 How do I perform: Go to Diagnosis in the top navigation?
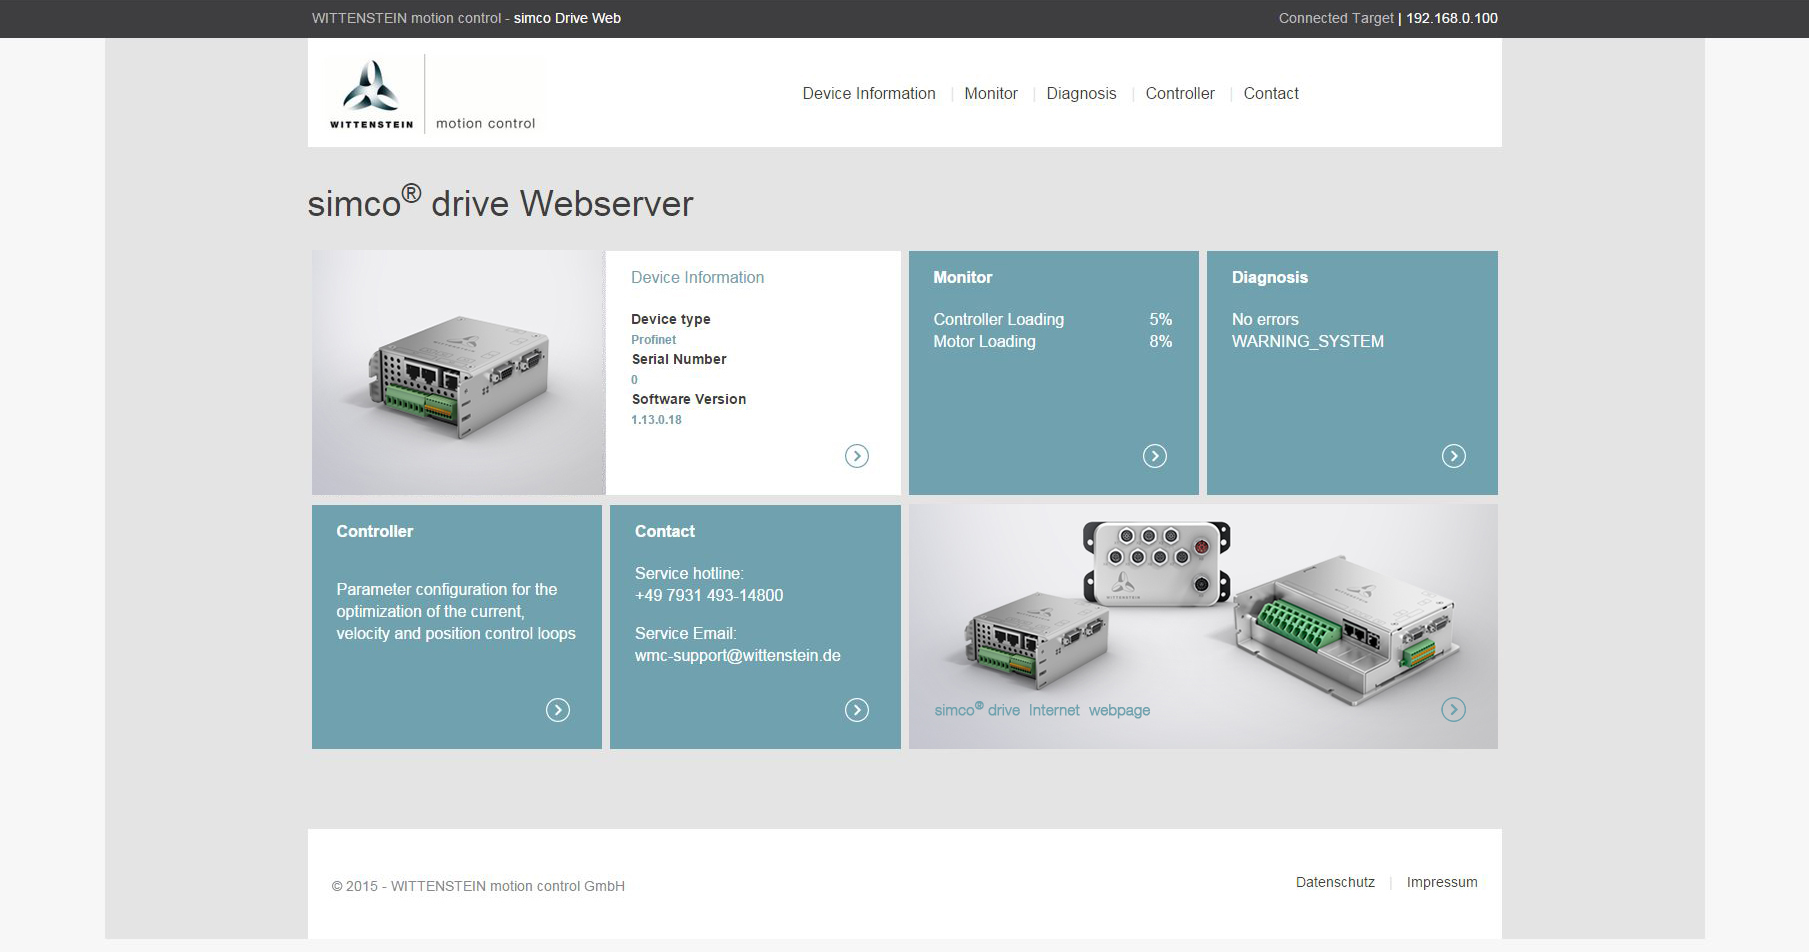[1080, 93]
